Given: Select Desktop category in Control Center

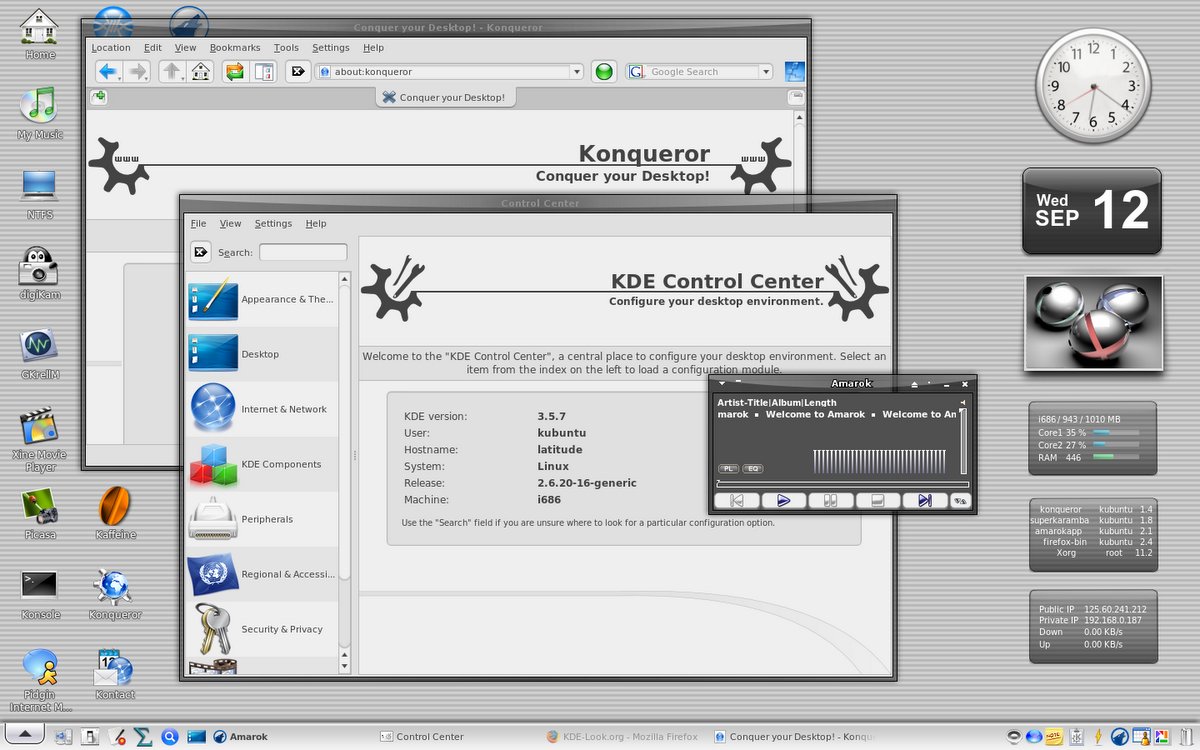Looking at the screenshot, I should click(x=263, y=354).
